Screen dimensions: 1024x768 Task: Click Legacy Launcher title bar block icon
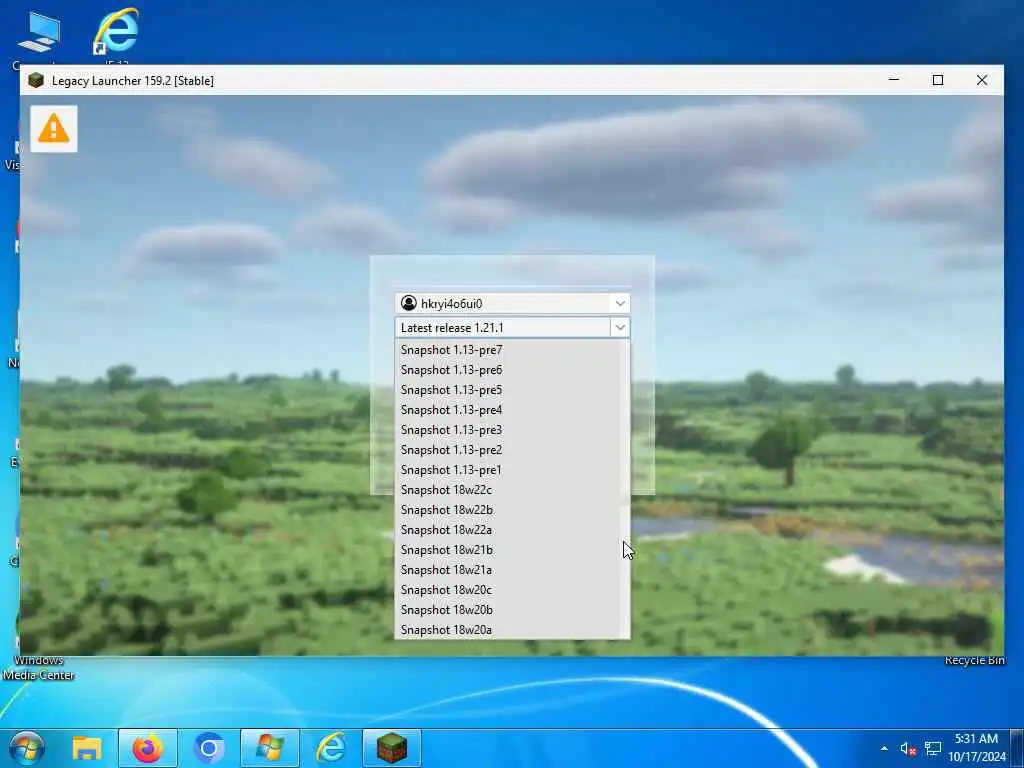click(36, 80)
